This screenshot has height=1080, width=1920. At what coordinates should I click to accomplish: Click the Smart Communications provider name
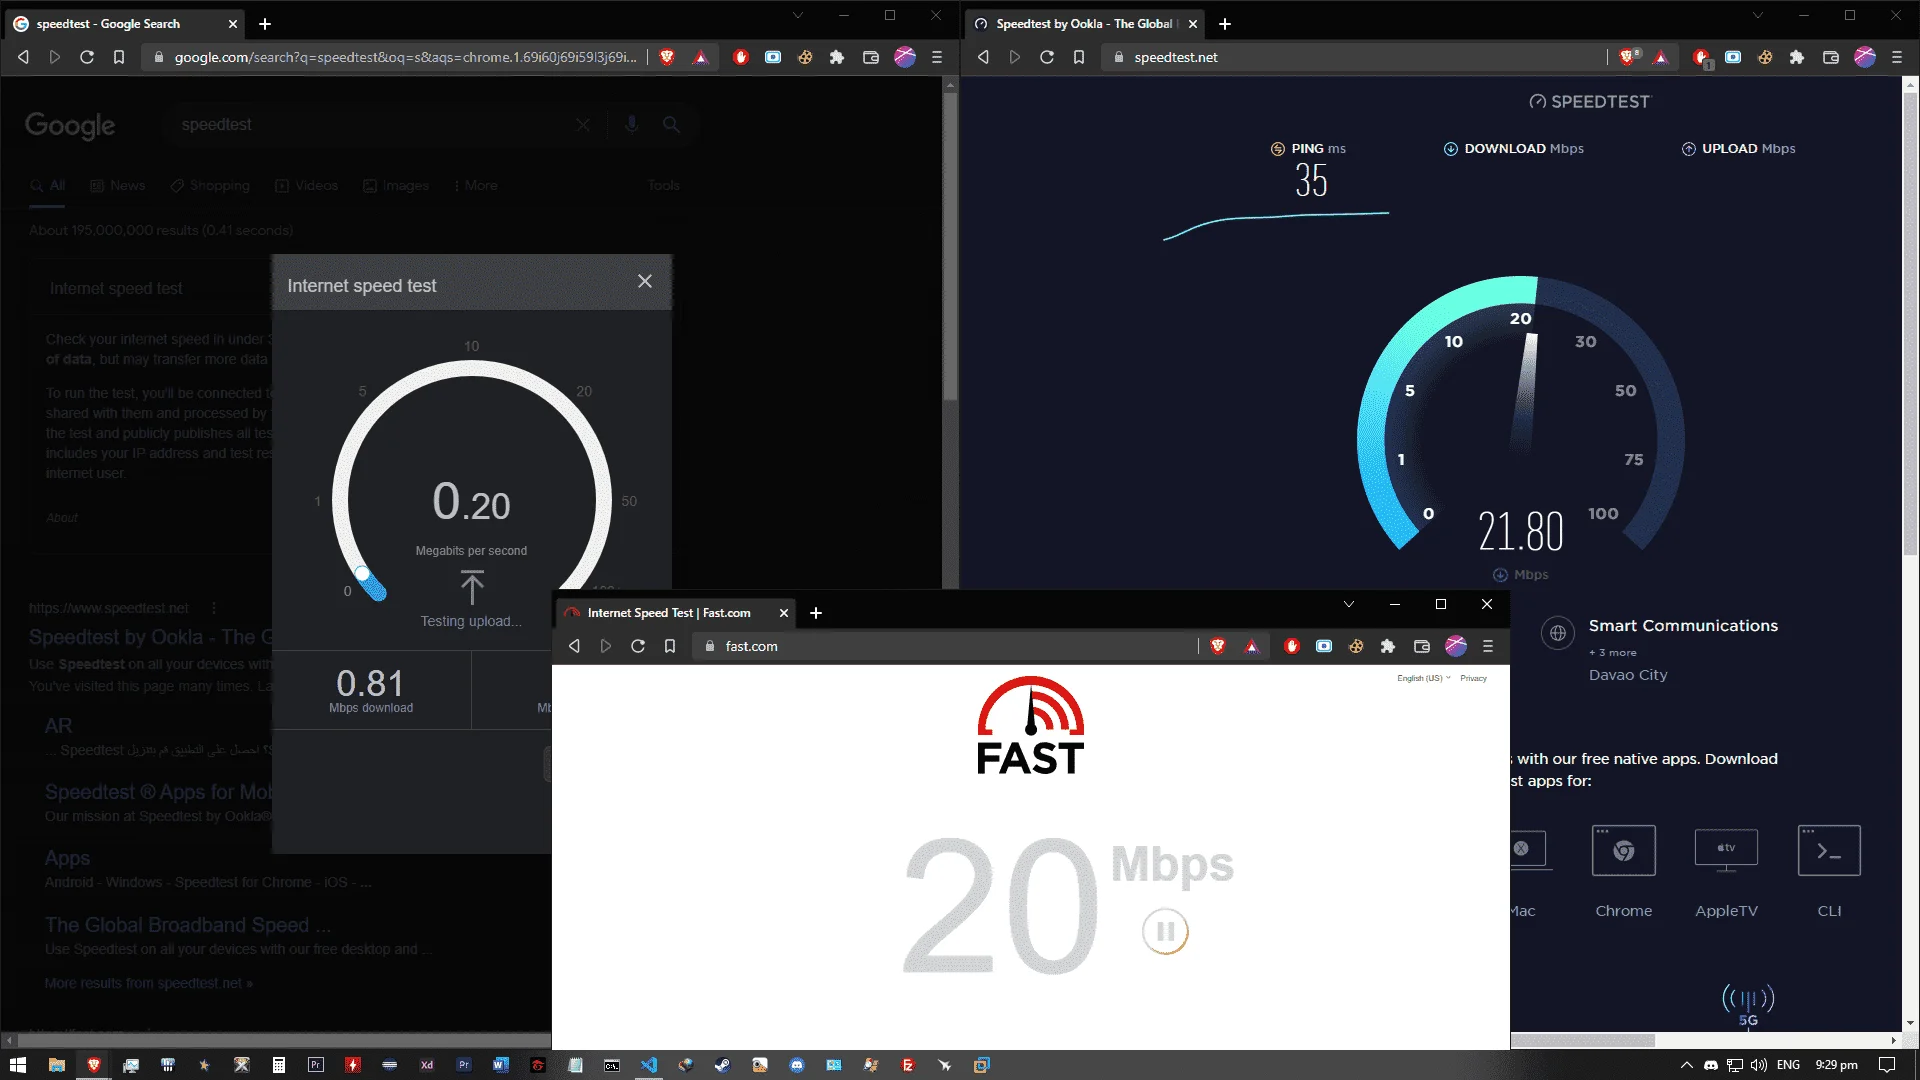click(x=1683, y=626)
